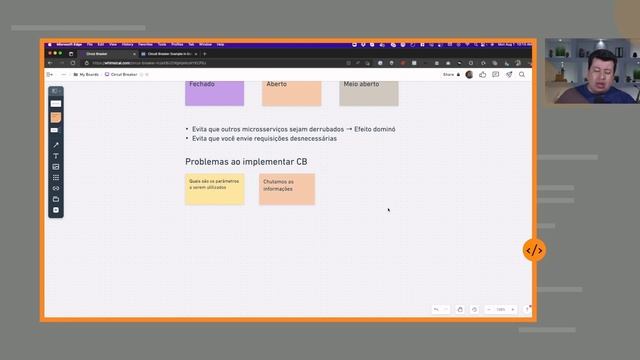Select the small card tool below sticky note

point(54,130)
